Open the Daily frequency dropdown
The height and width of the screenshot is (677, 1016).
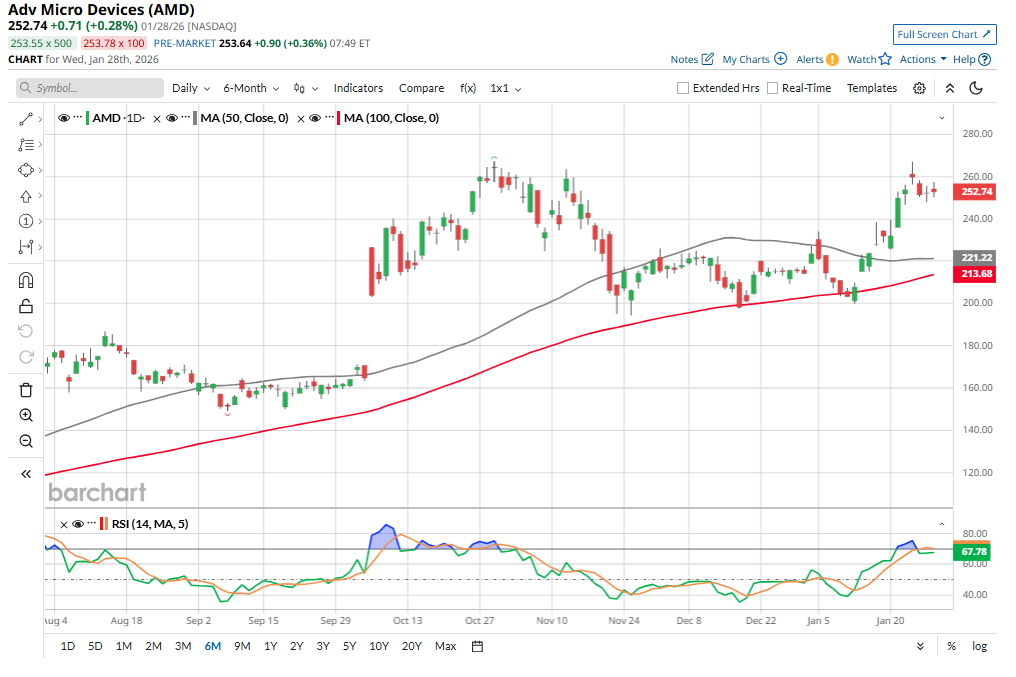190,88
